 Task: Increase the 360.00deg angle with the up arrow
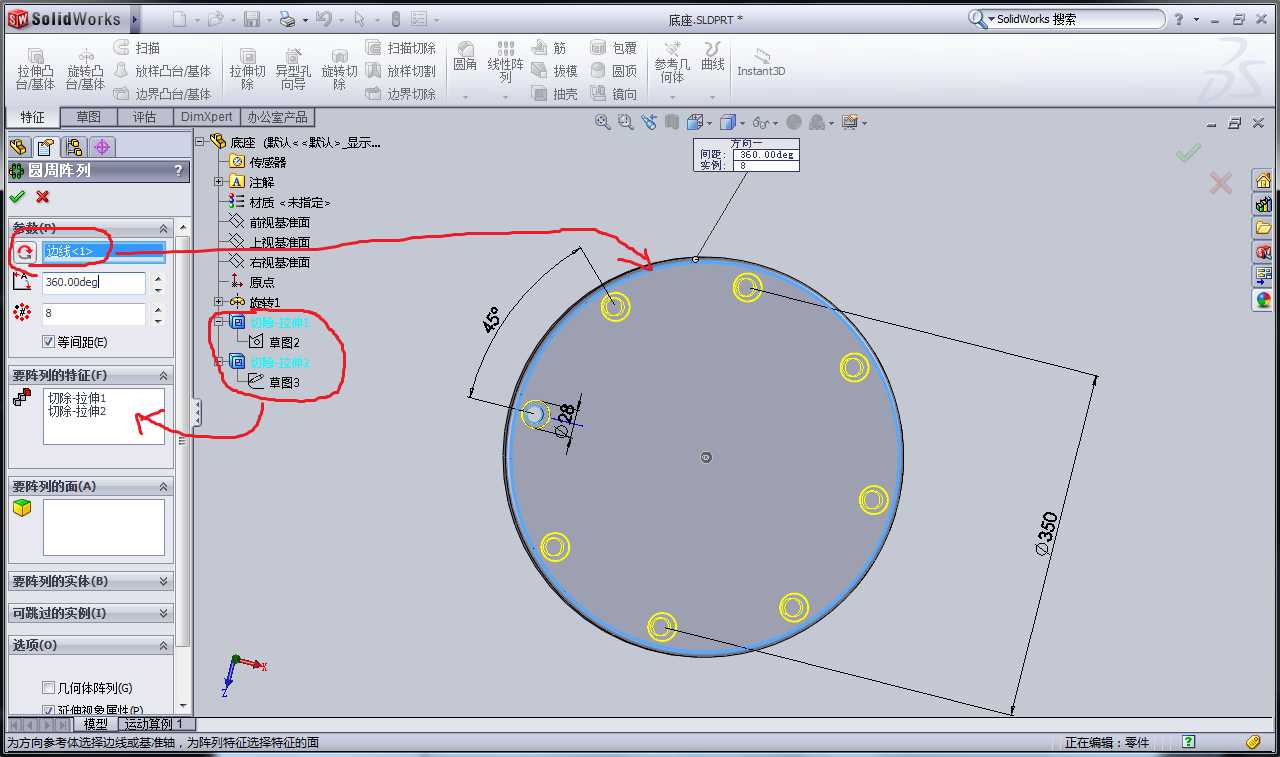pyautogui.click(x=158, y=277)
